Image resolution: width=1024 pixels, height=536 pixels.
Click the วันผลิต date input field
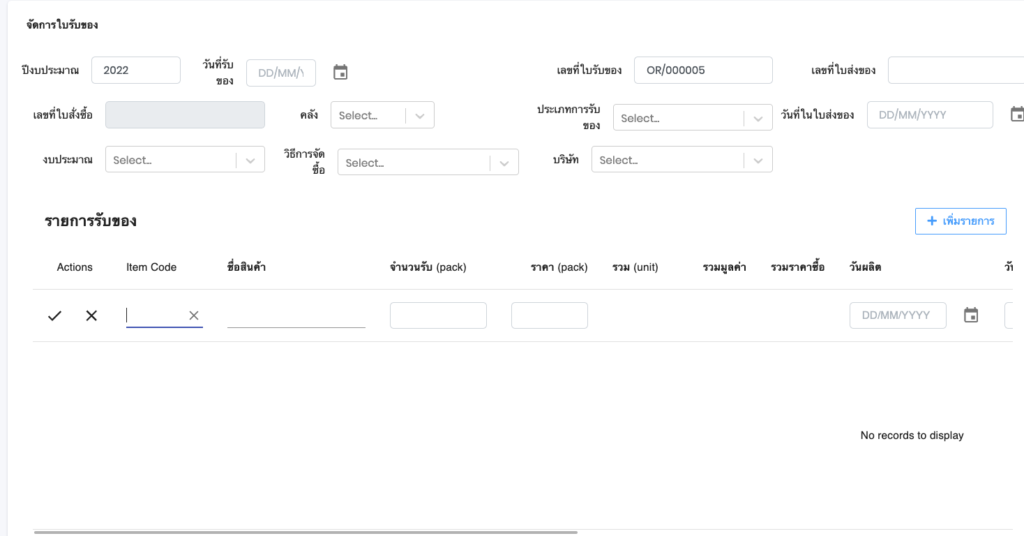tap(897, 316)
